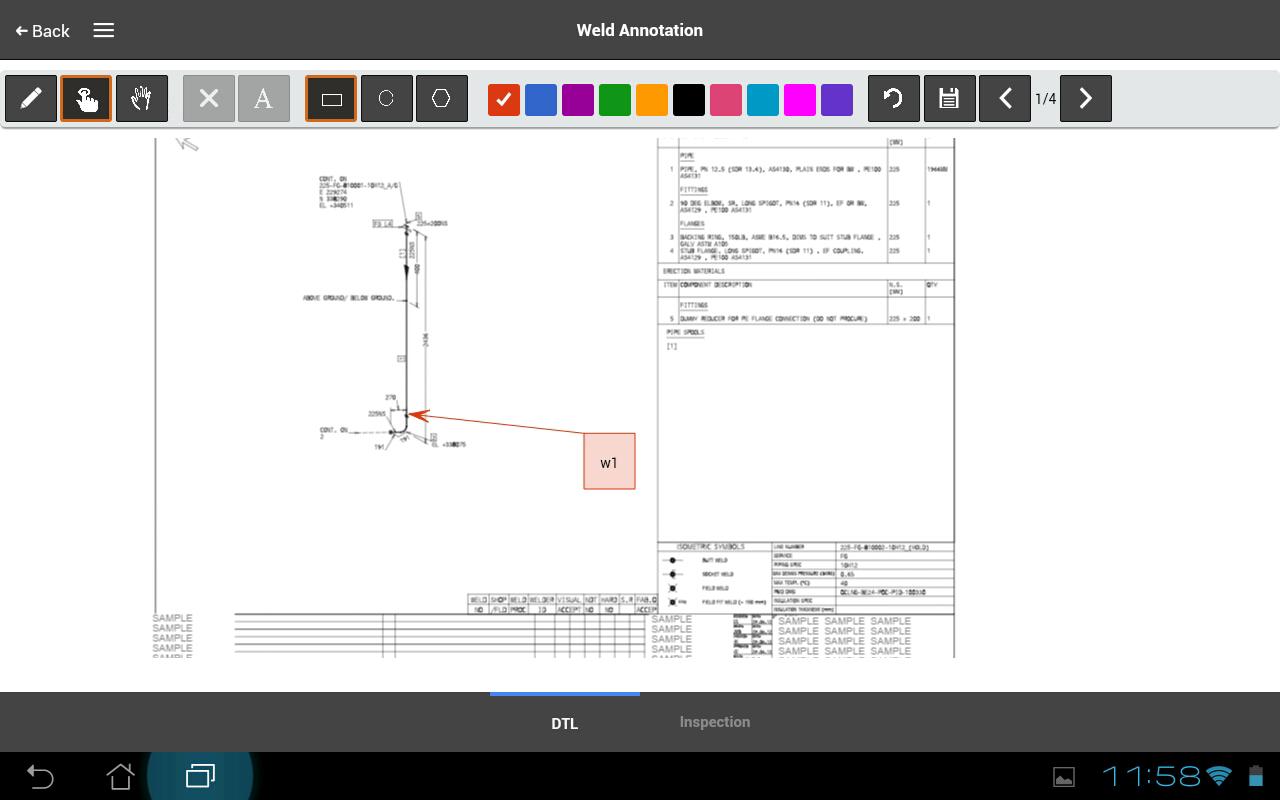Image resolution: width=1280 pixels, height=800 pixels.
Task: Select the DTL tab
Action: [564, 723]
